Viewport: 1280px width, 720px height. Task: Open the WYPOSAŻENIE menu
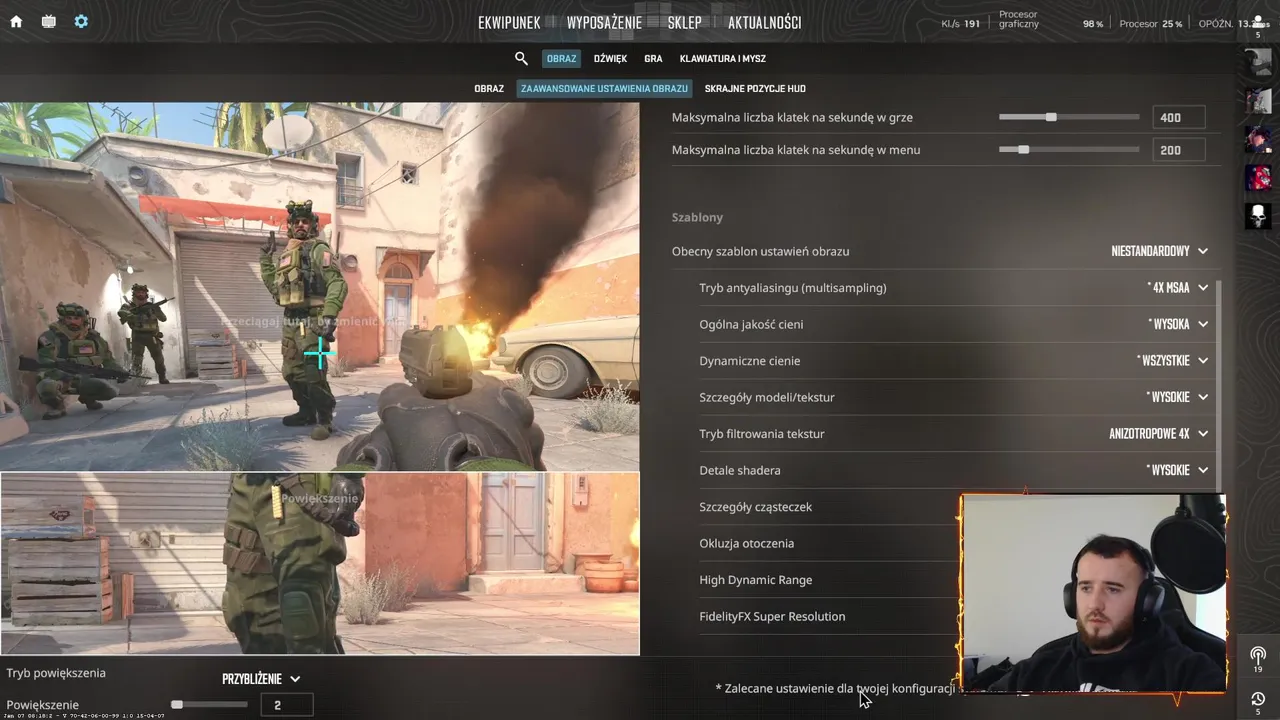604,22
